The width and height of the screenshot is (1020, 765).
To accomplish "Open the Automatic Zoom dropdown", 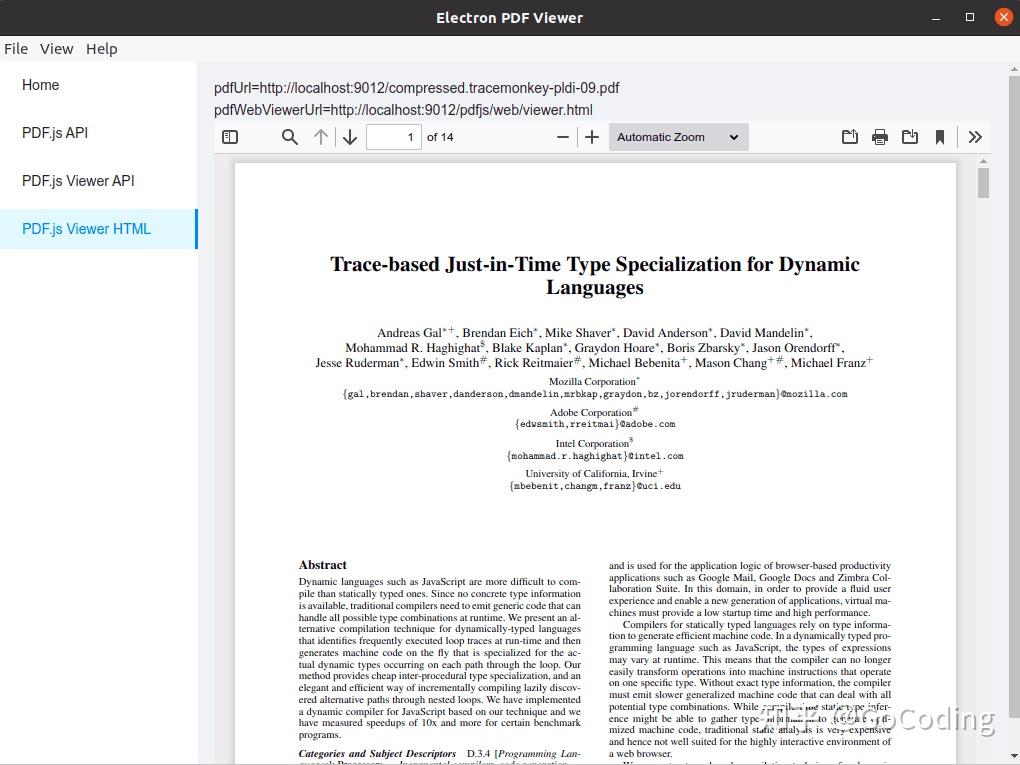I will pyautogui.click(x=678, y=137).
